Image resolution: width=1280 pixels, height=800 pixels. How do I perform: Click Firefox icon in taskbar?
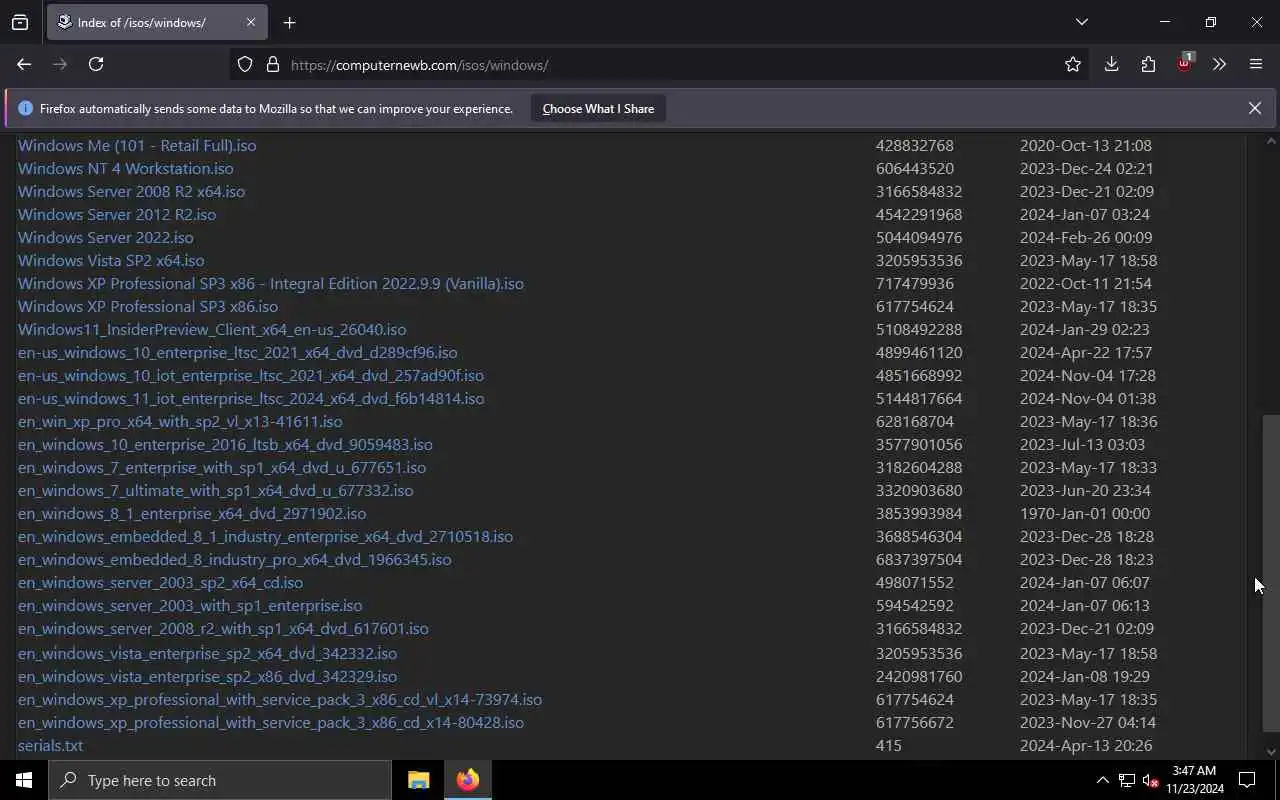click(468, 780)
